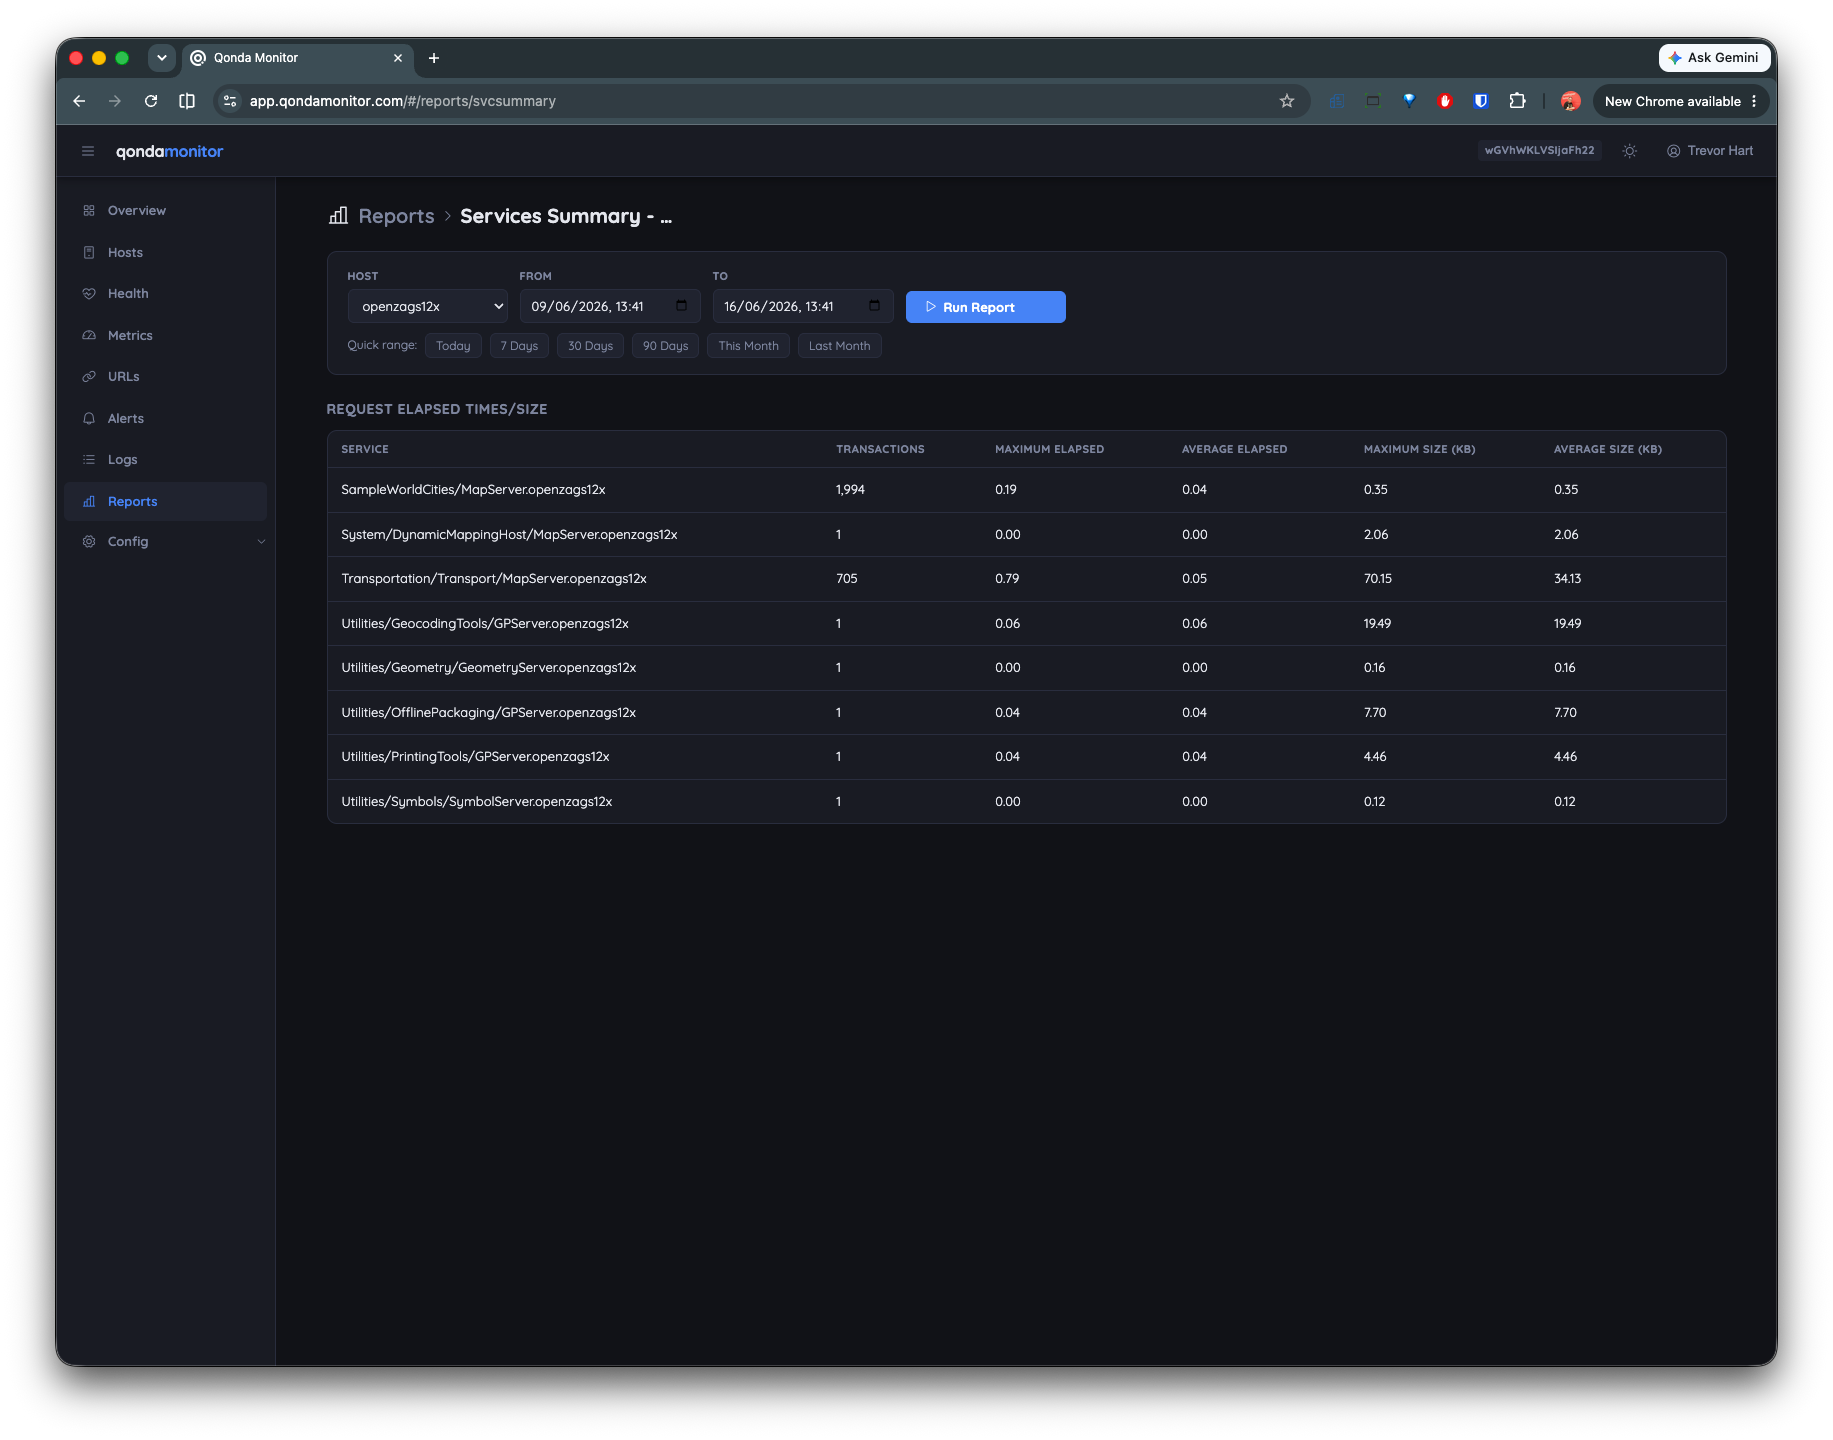Select the Today quick range

click(453, 346)
